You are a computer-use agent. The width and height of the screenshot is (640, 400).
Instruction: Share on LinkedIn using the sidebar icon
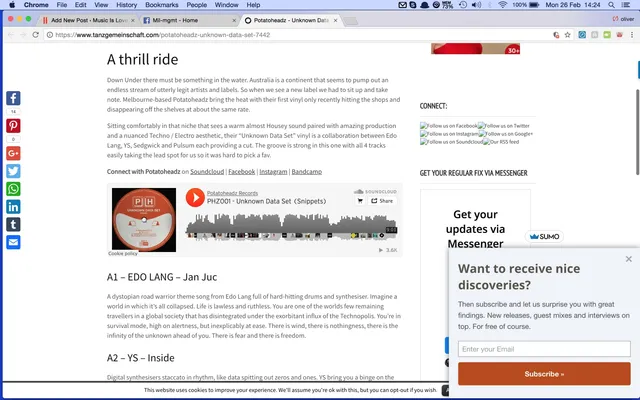coord(13,207)
